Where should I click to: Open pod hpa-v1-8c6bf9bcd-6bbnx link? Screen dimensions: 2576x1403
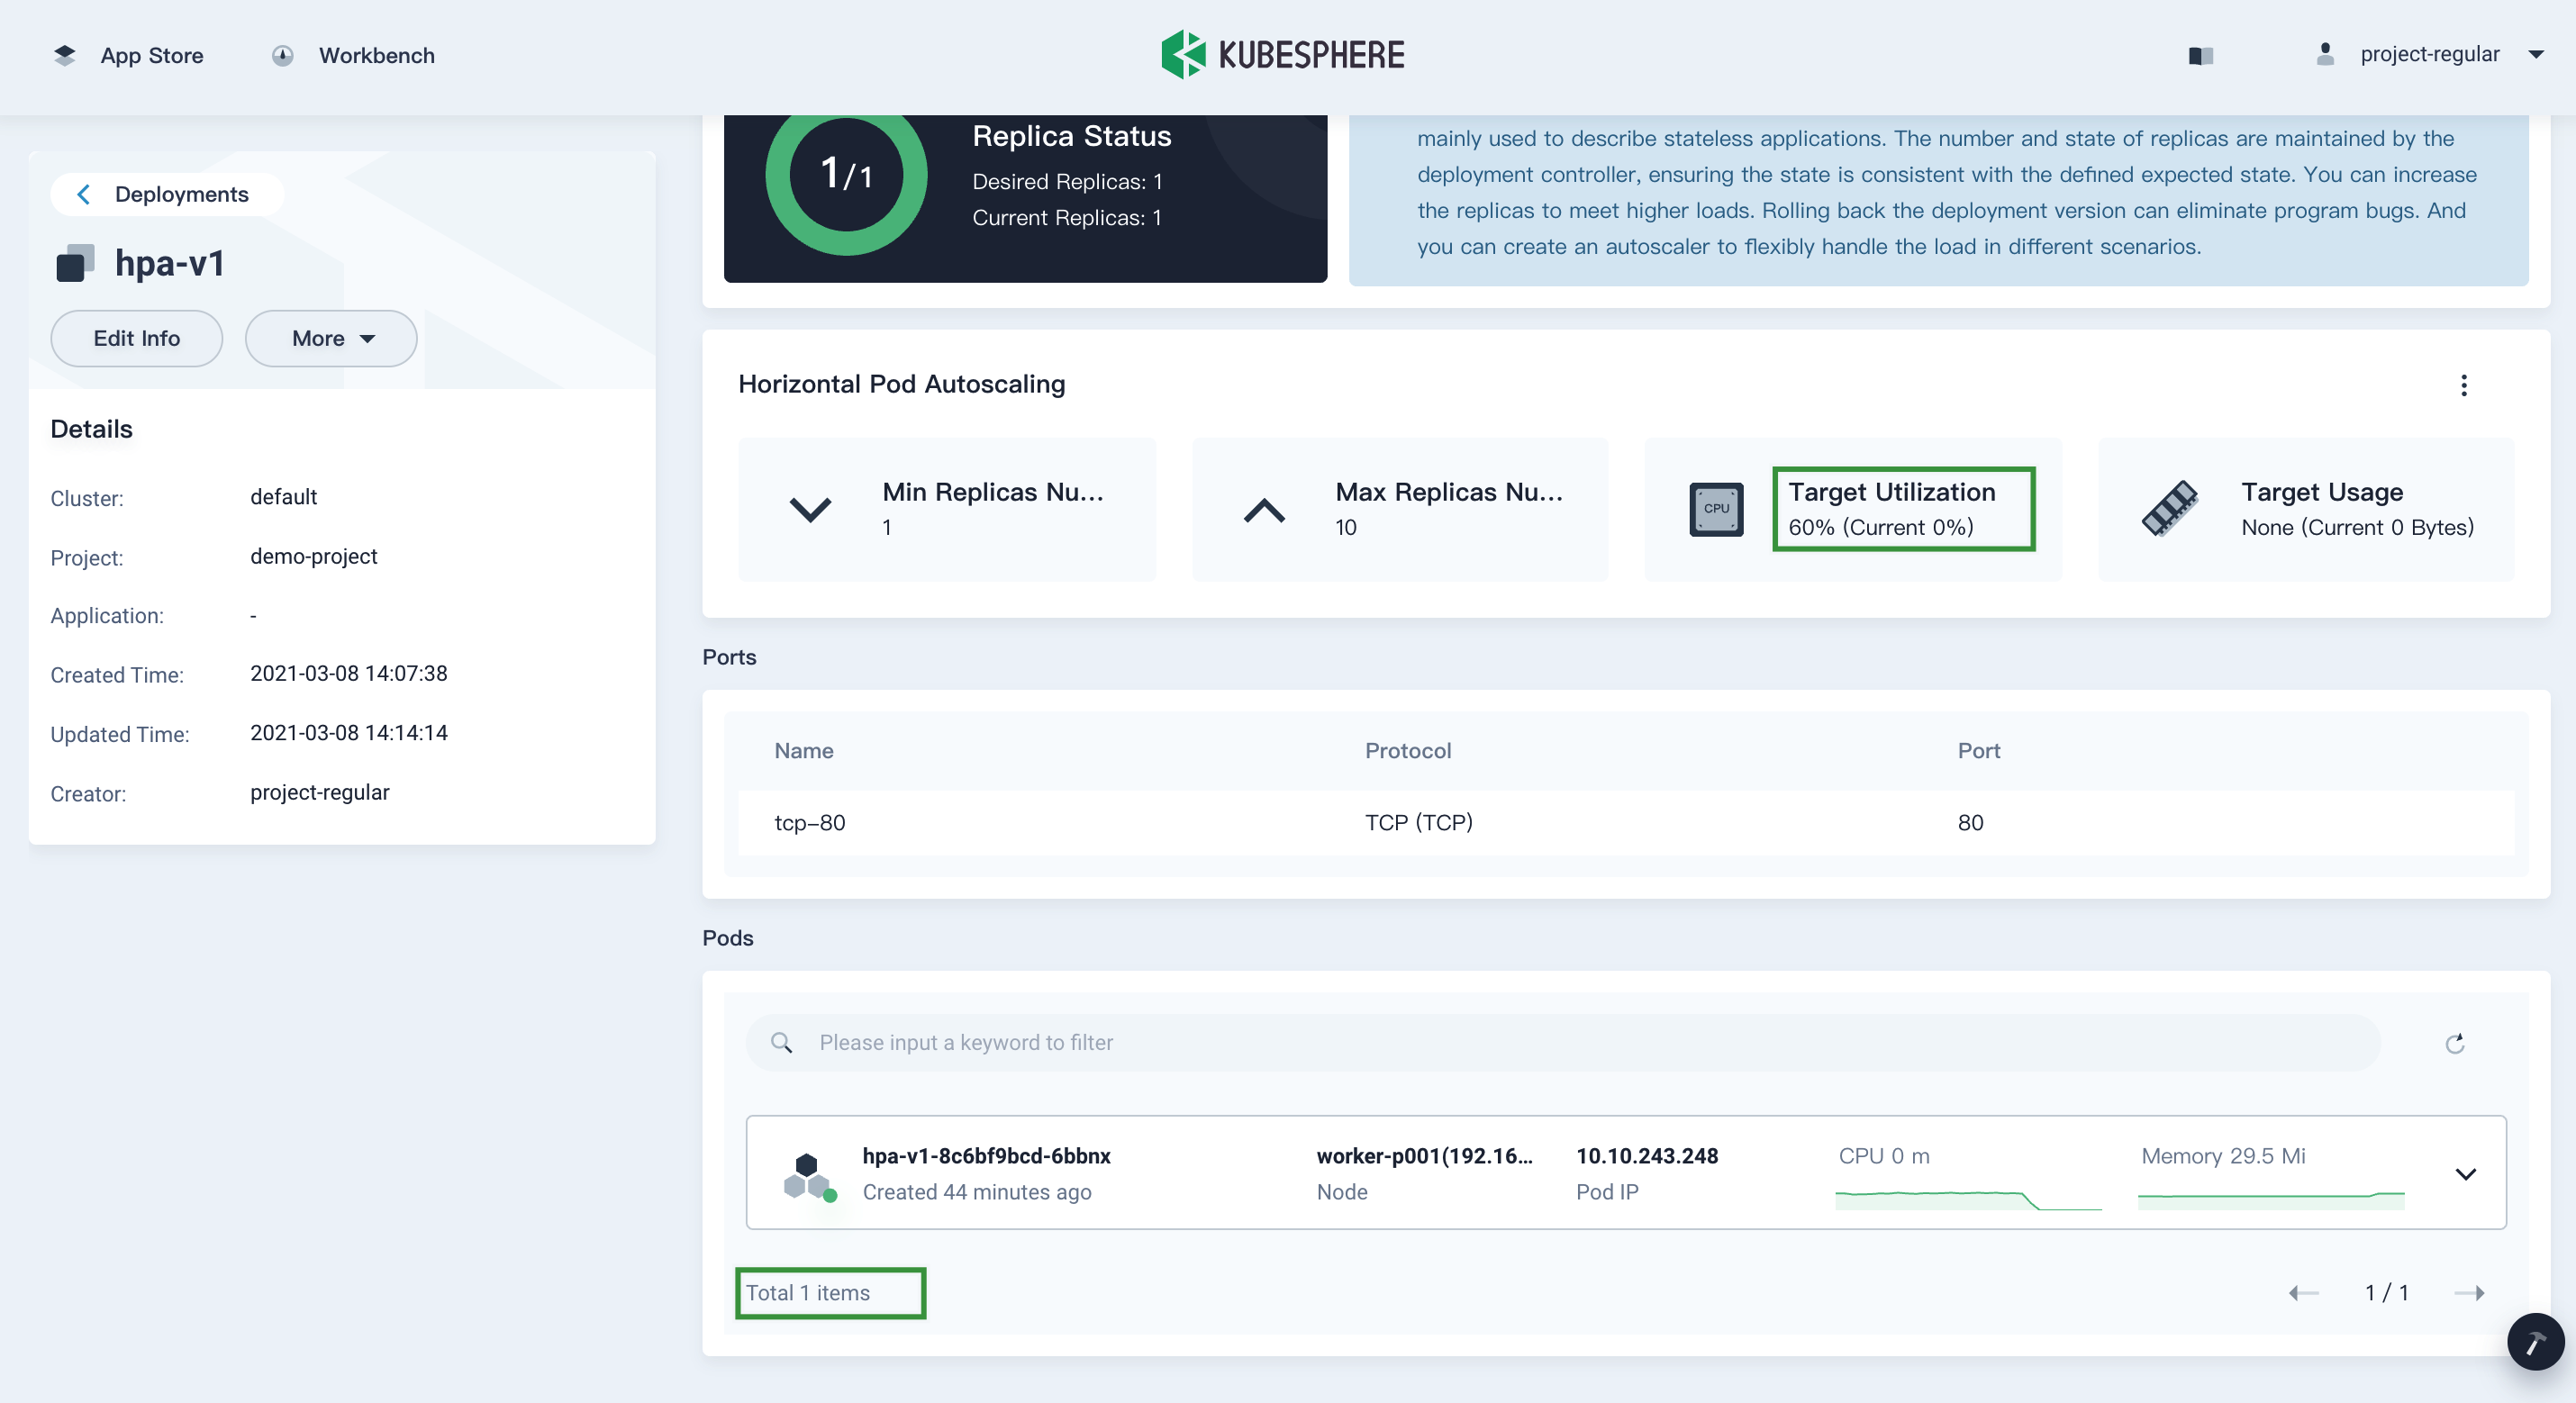[986, 1155]
